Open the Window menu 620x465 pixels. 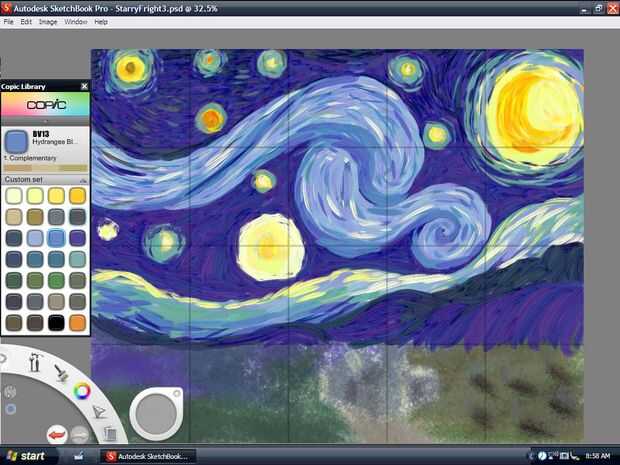[x=76, y=22]
